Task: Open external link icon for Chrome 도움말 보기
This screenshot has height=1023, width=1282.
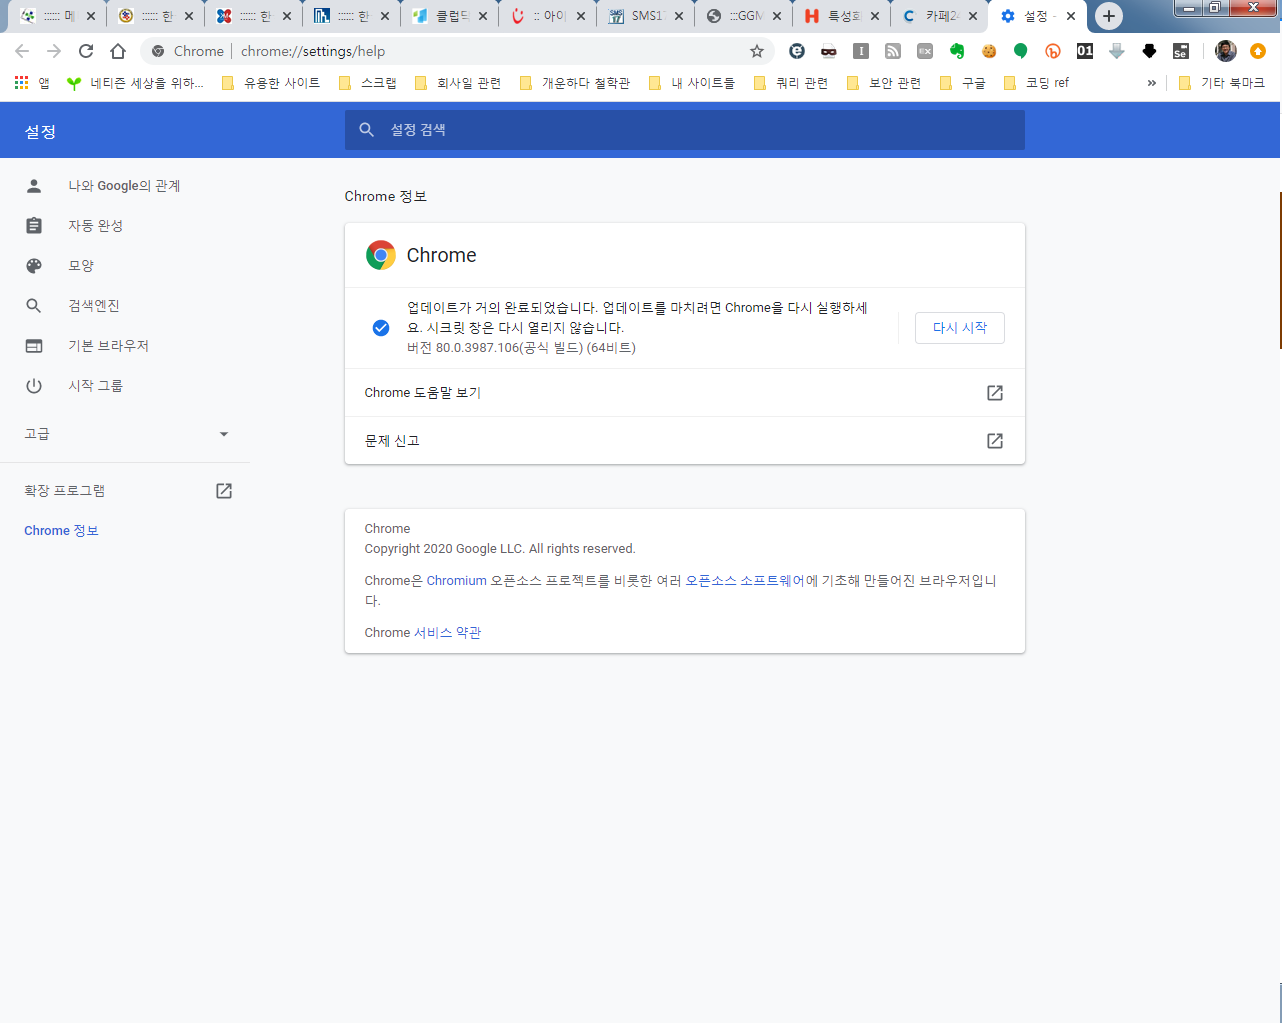Action: pos(995,393)
